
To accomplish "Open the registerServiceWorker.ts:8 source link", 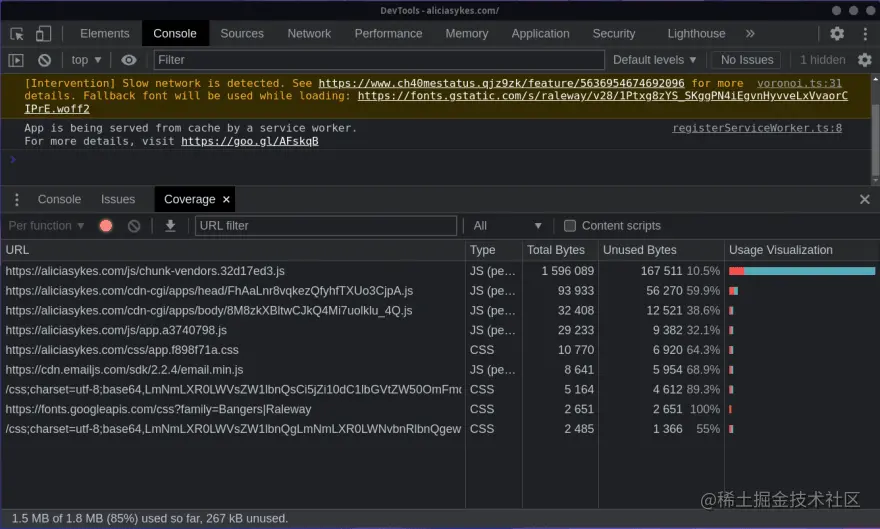I will [x=757, y=128].
